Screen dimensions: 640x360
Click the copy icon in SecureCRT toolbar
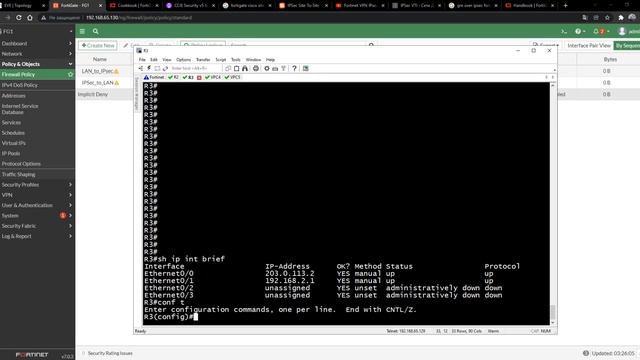pyautogui.click(x=228, y=68)
